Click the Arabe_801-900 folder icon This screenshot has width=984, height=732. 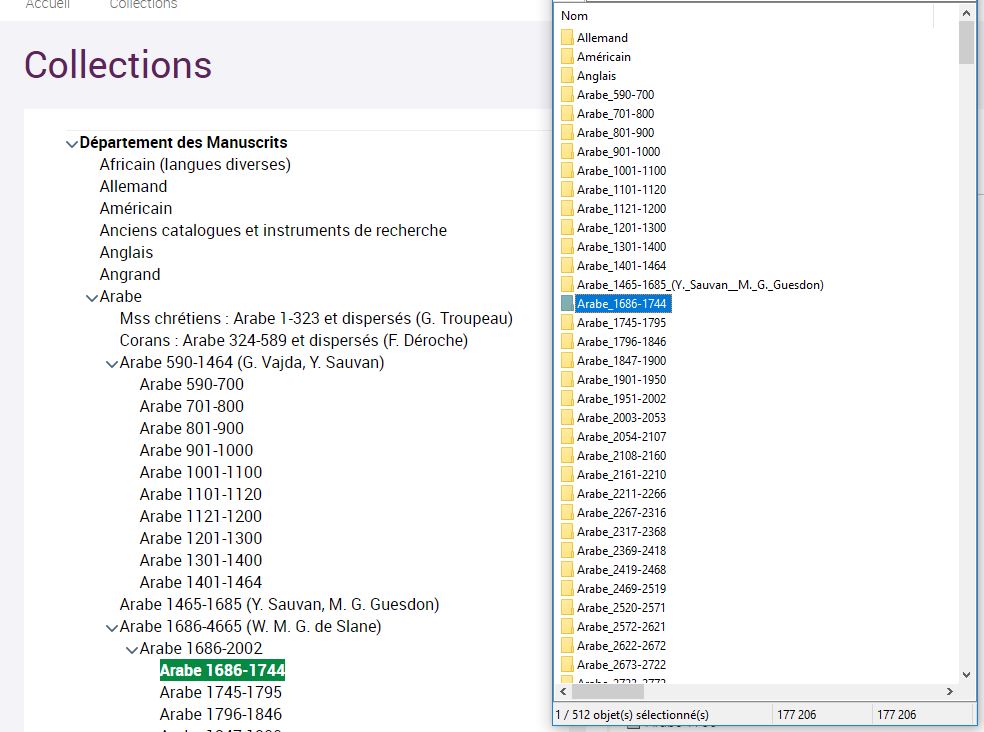[567, 132]
